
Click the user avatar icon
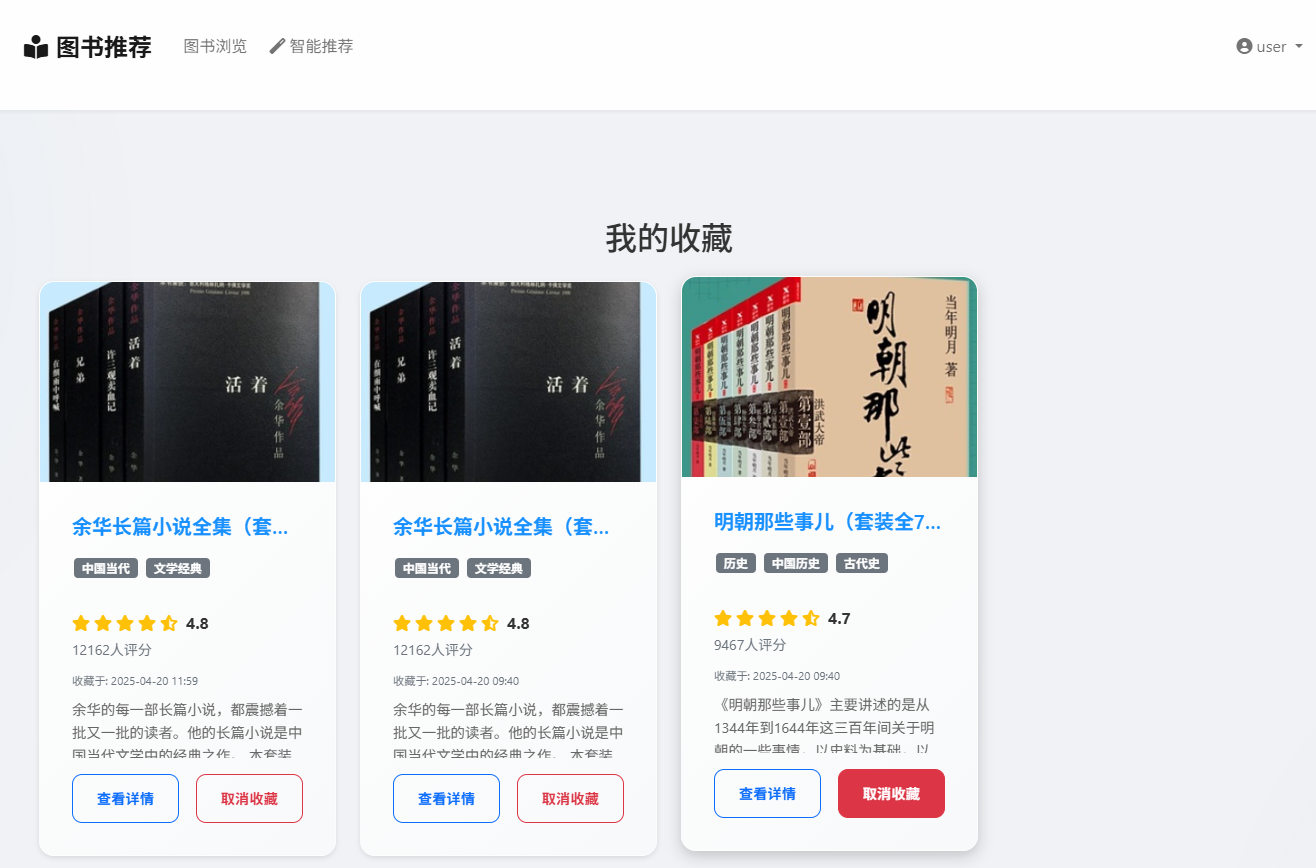(x=1244, y=46)
